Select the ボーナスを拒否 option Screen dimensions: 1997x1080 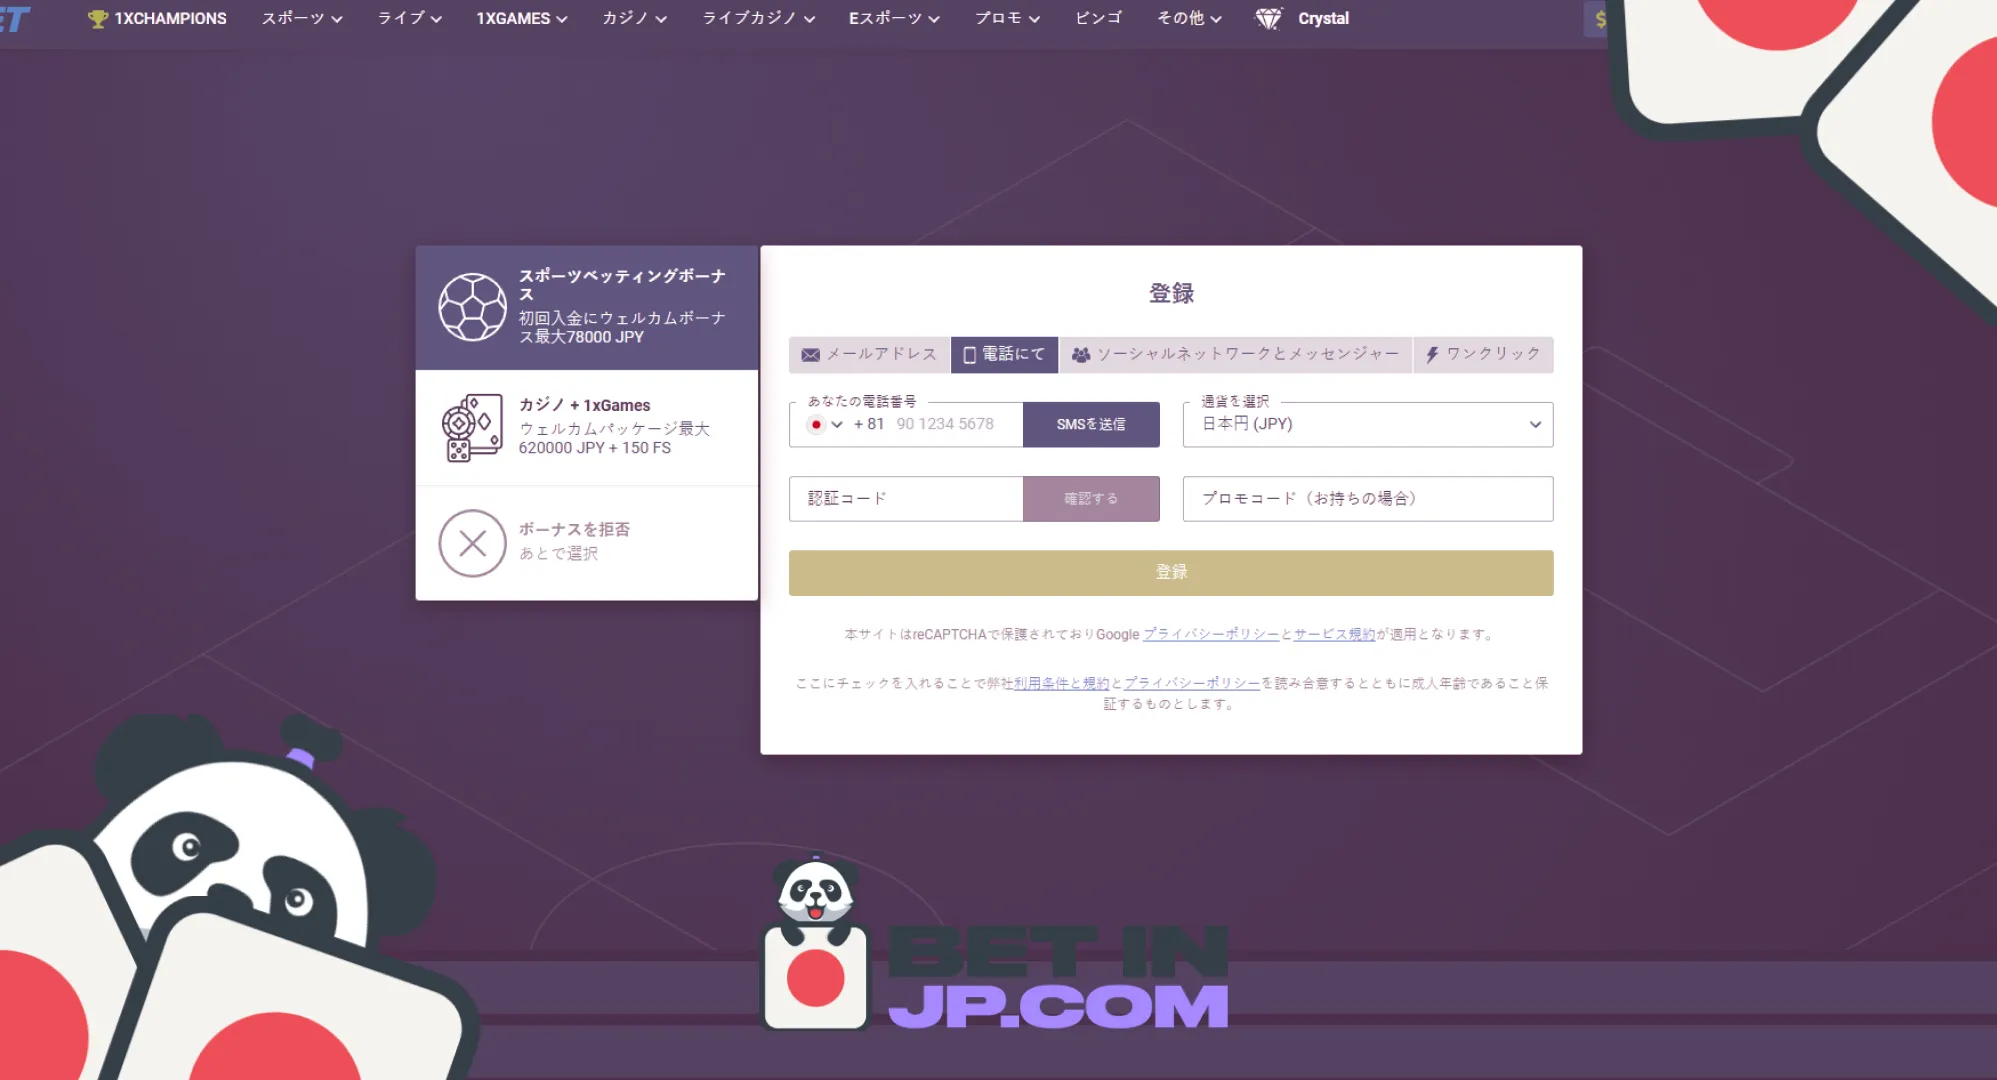tap(587, 543)
